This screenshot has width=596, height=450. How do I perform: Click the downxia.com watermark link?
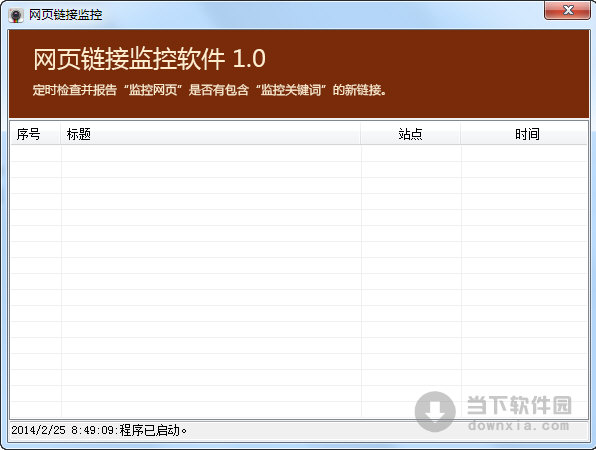pos(519,425)
